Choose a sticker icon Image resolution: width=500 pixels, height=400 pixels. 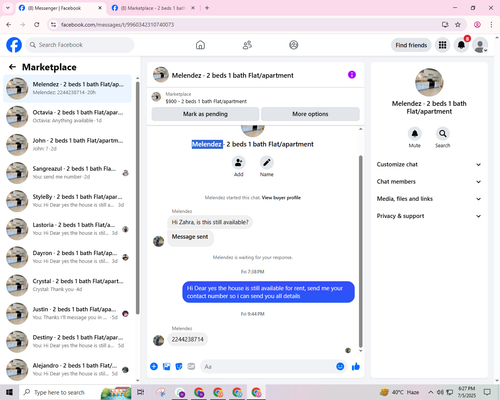point(179,367)
